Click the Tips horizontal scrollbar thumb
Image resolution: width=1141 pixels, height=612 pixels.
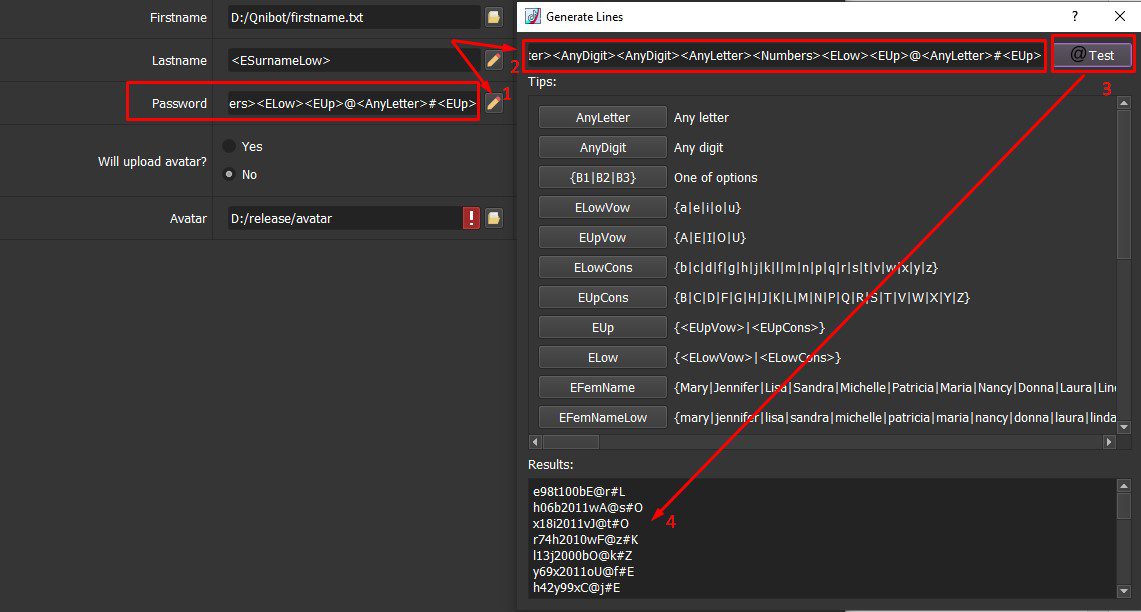coord(570,442)
